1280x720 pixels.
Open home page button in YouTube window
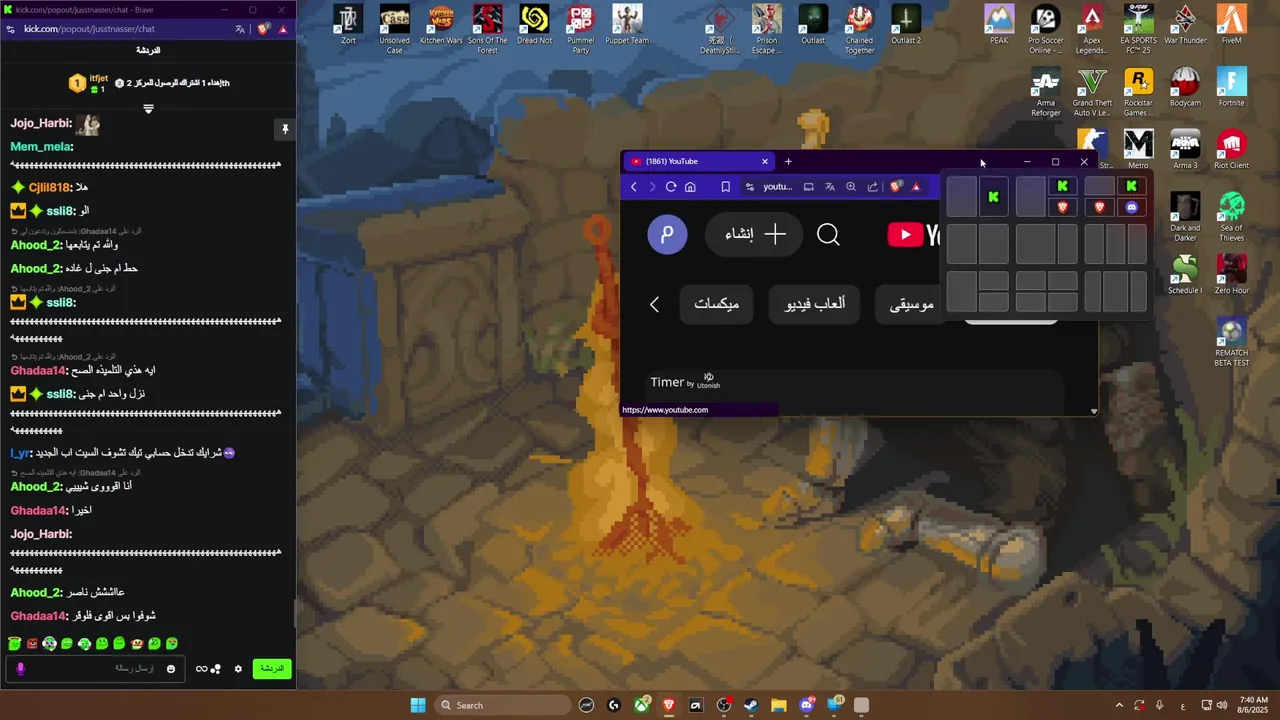click(690, 187)
